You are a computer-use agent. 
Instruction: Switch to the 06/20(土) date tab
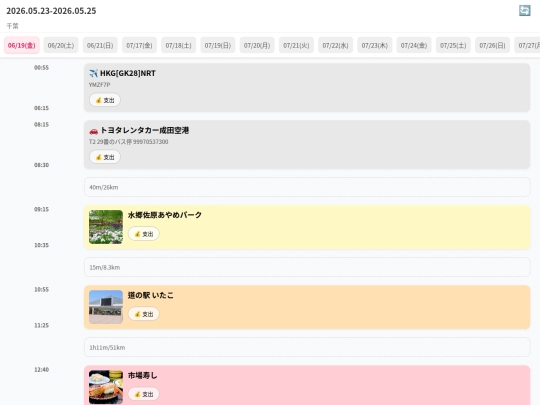tap(61, 45)
